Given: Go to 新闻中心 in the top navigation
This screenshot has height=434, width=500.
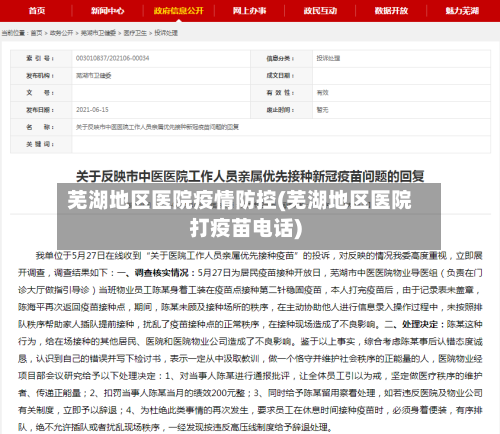Looking at the screenshot, I should pyautogui.click(x=107, y=11).
